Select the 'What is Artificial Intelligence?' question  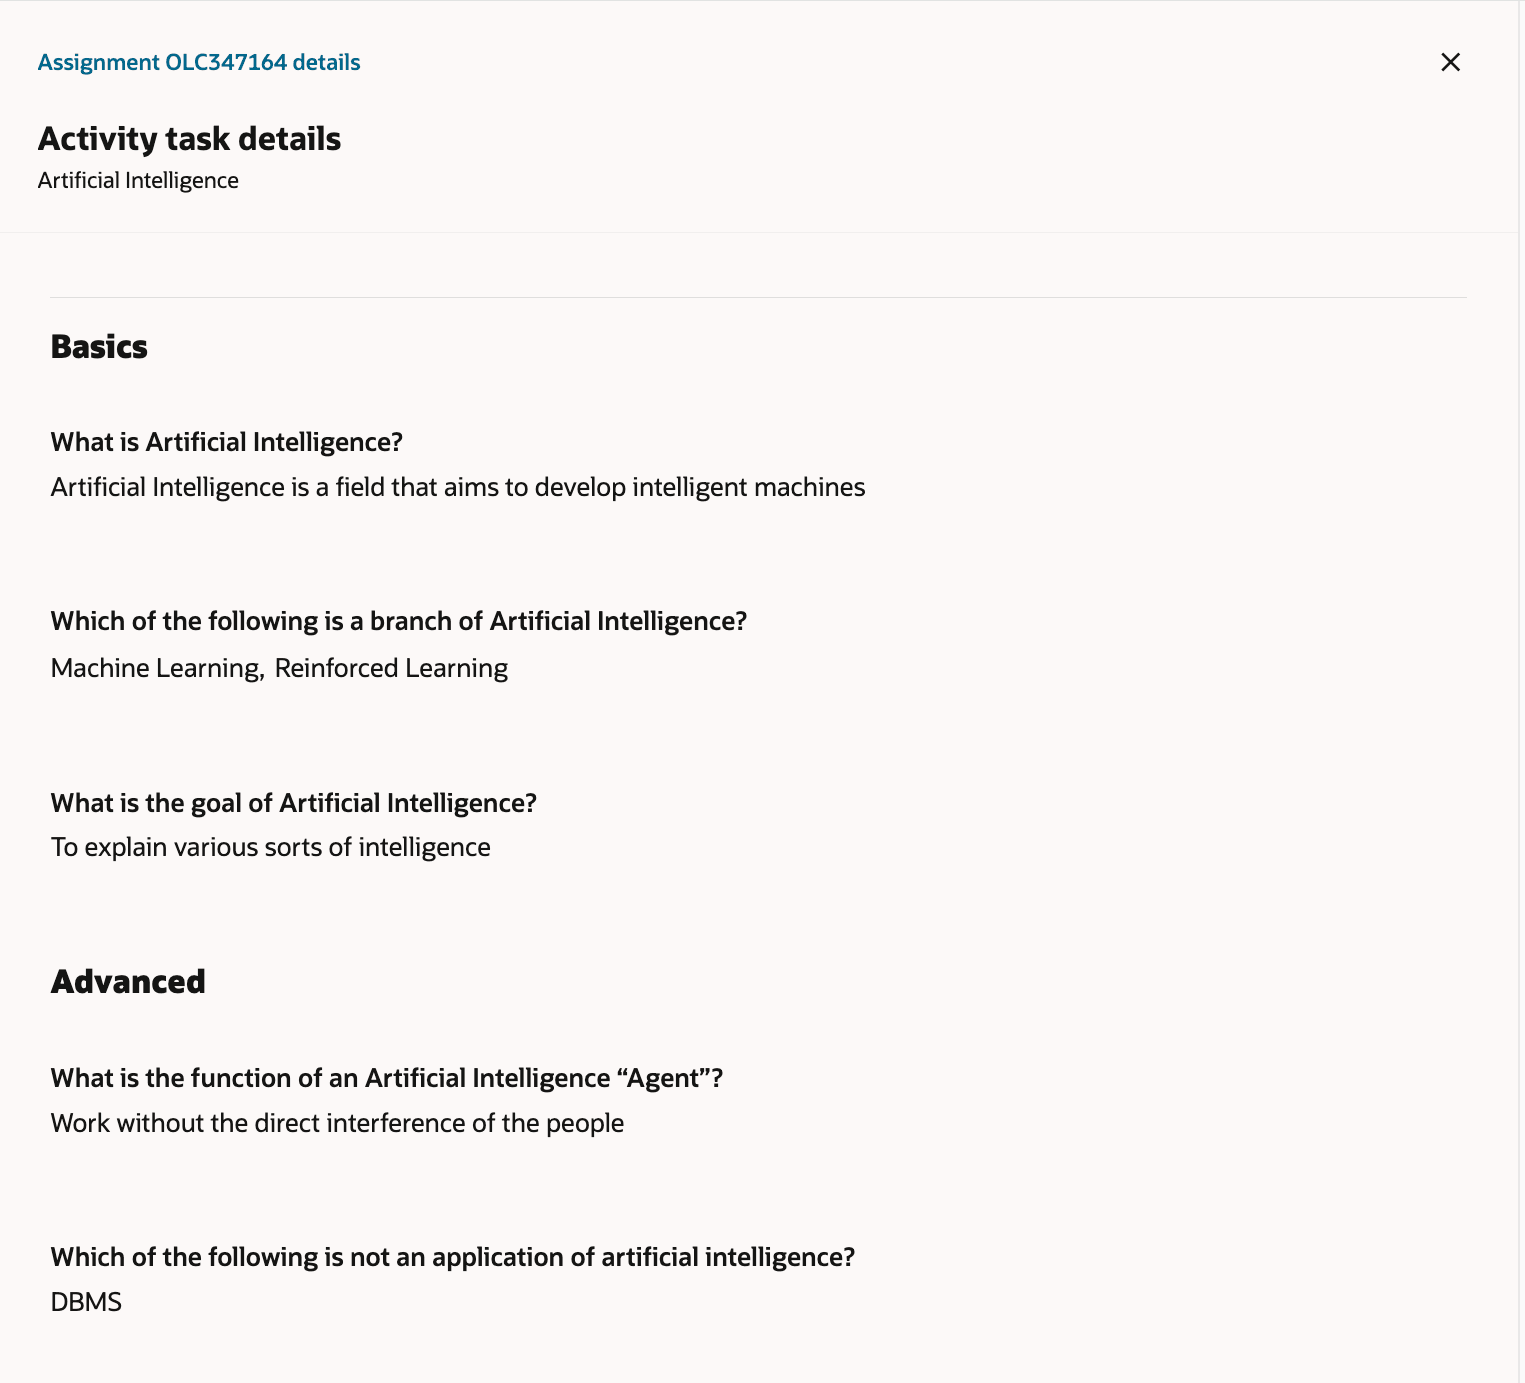pyautogui.click(x=227, y=442)
